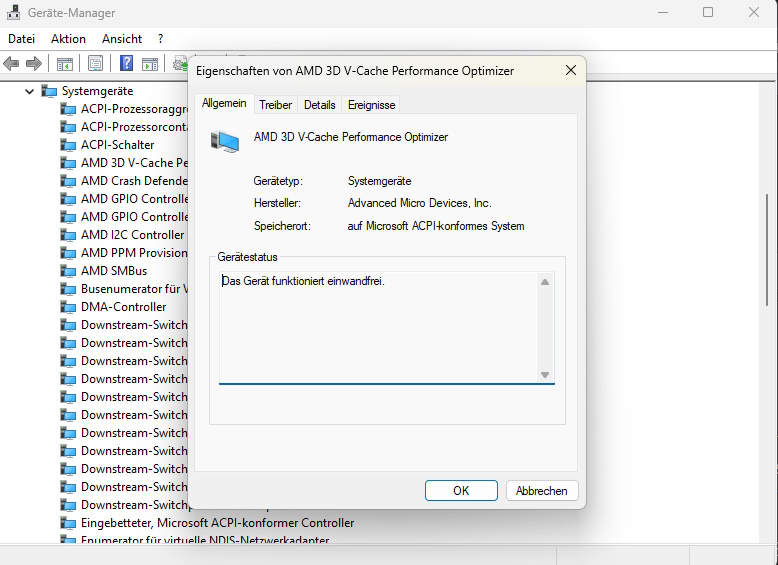
Task: Click the Systemgeräte category icon
Action: click(49, 91)
